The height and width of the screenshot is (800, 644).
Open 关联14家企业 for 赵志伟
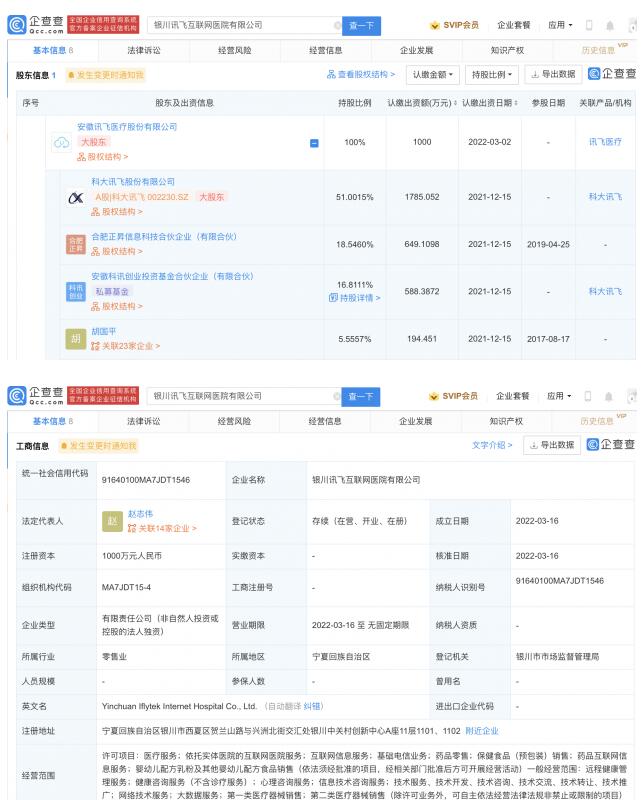(x=162, y=529)
